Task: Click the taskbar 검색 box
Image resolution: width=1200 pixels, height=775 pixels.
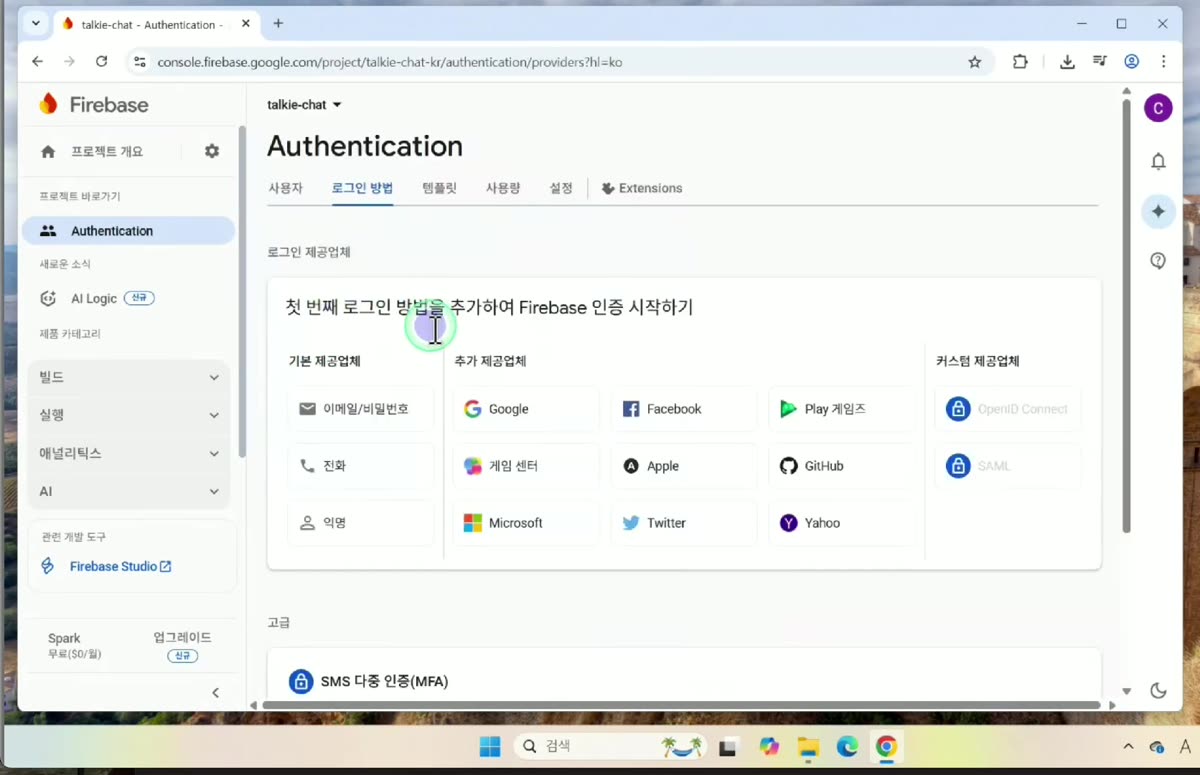Action: pos(611,747)
